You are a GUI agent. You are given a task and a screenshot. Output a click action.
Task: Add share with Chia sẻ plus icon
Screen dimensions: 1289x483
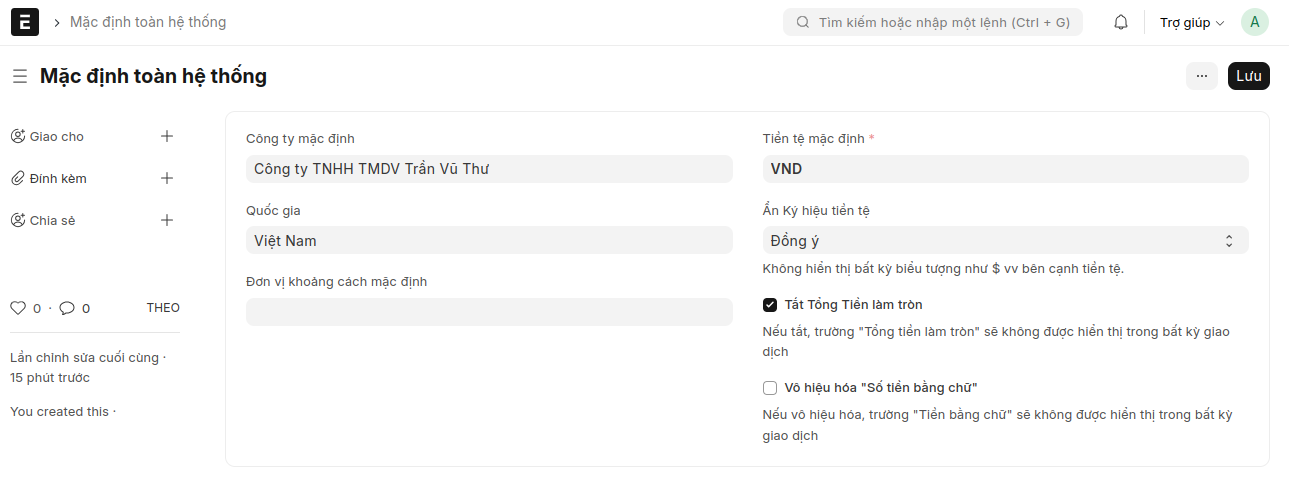[x=167, y=221]
